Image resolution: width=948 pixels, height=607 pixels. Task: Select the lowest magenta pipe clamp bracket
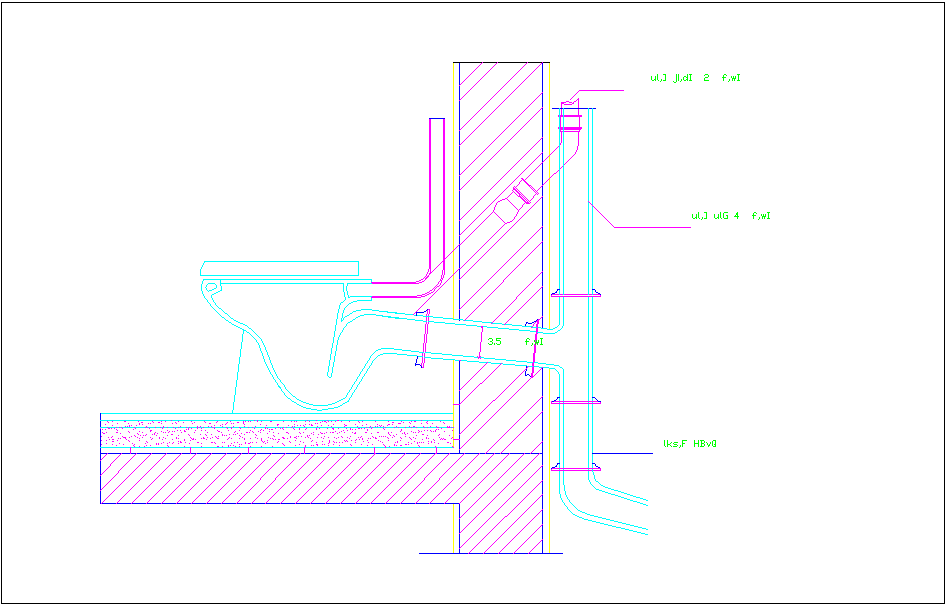tap(574, 467)
